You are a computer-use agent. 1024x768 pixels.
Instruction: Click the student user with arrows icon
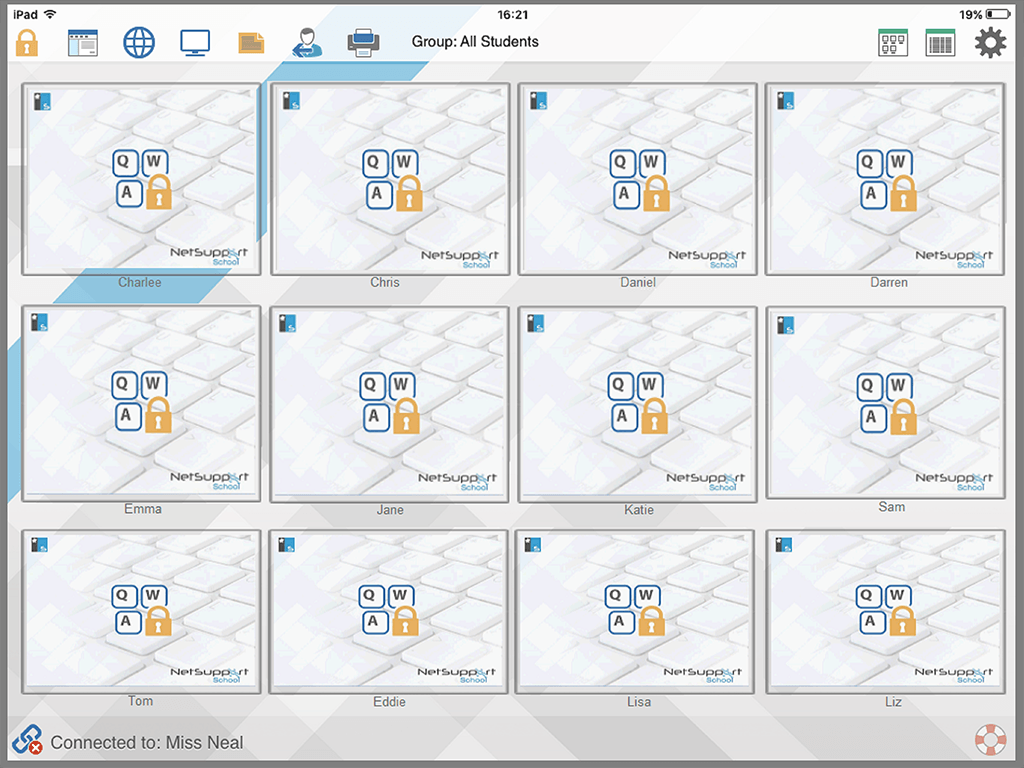click(307, 43)
